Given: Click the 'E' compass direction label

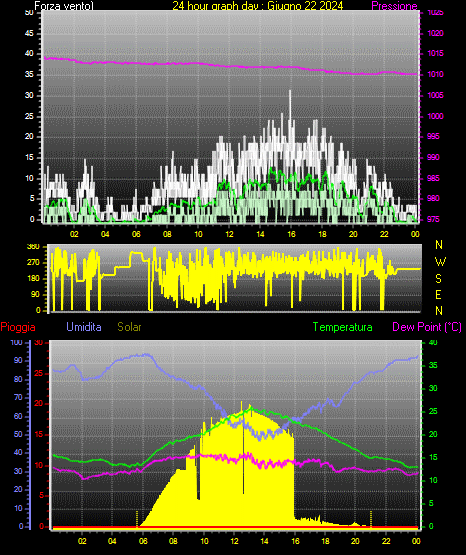Looking at the screenshot, I should (438, 294).
